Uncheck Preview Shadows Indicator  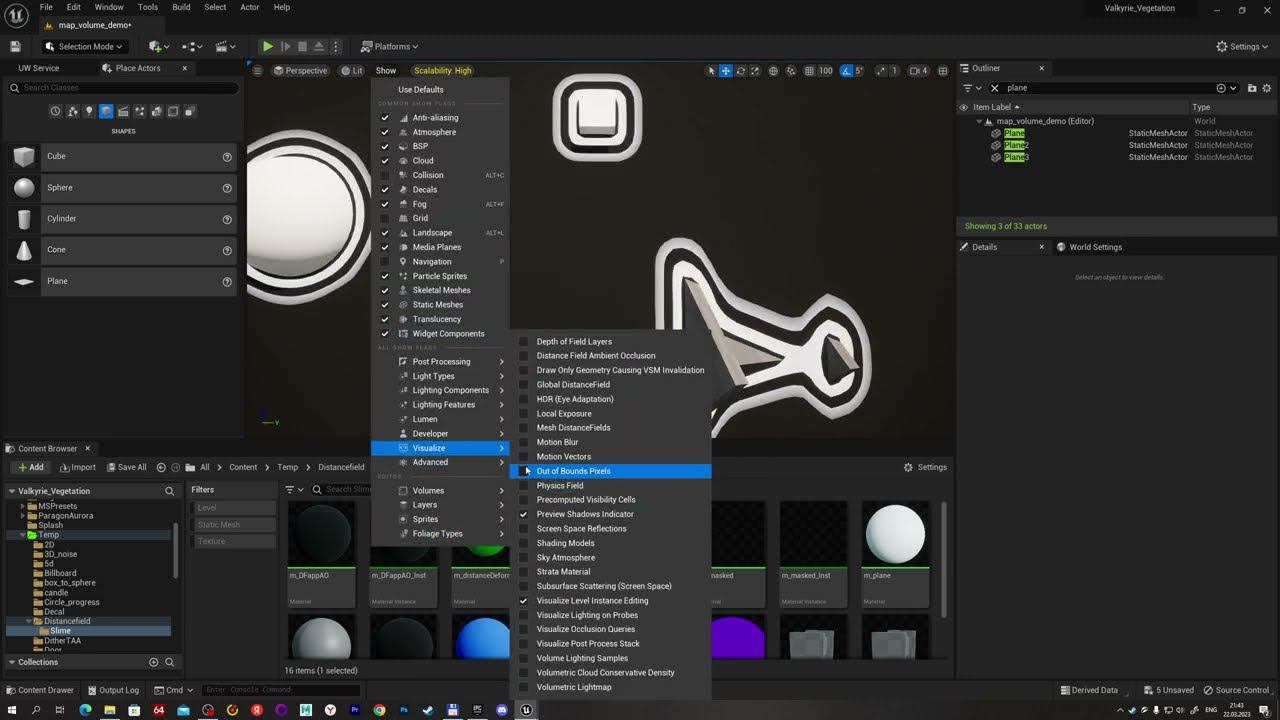[x=523, y=514]
